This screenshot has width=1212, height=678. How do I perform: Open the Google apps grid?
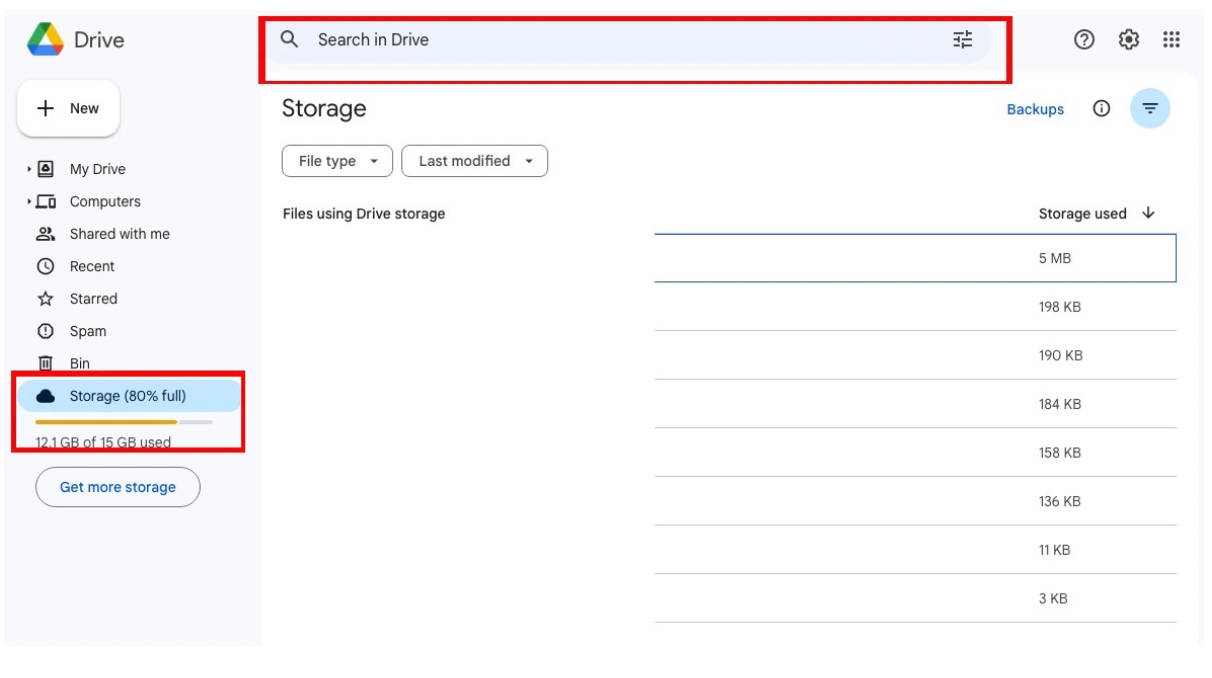pyautogui.click(x=1171, y=40)
